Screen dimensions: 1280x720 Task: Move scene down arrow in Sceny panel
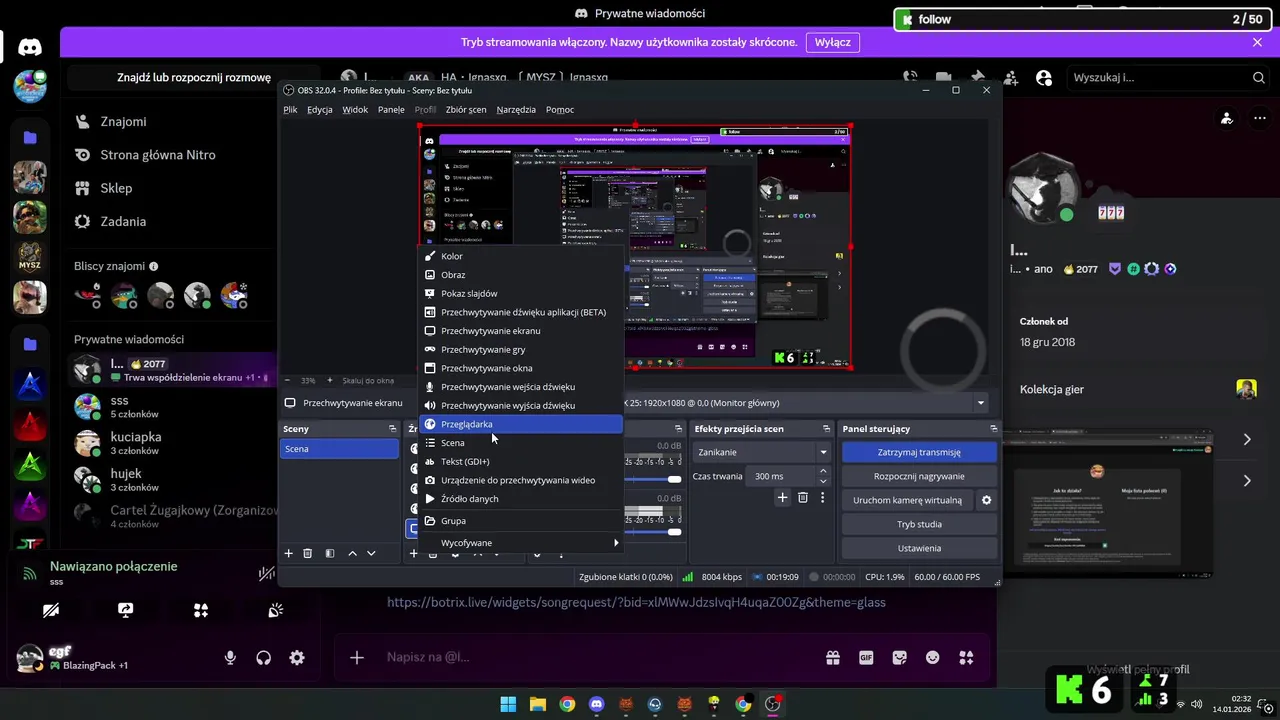coord(371,553)
